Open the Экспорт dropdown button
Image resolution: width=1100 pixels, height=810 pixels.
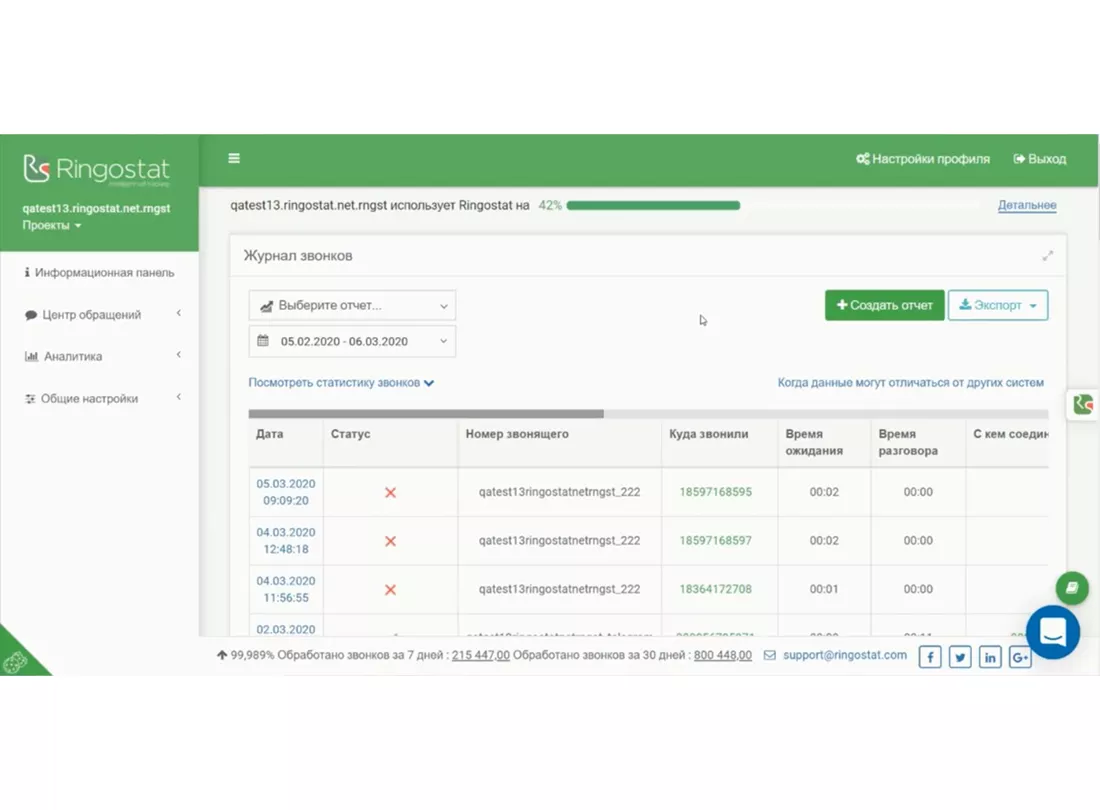pos(998,306)
